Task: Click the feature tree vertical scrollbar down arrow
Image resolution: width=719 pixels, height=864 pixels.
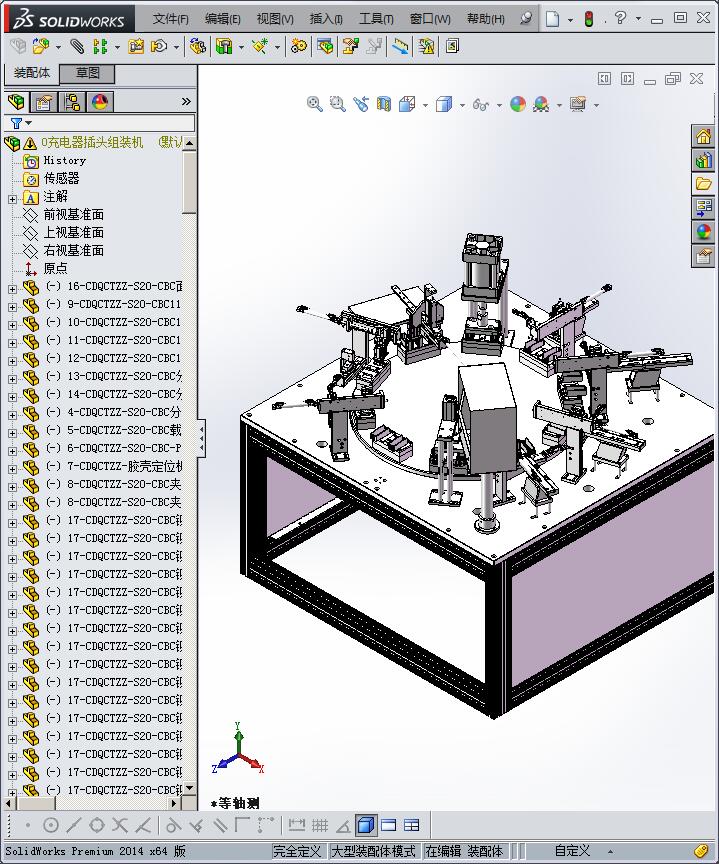Action: [190, 789]
